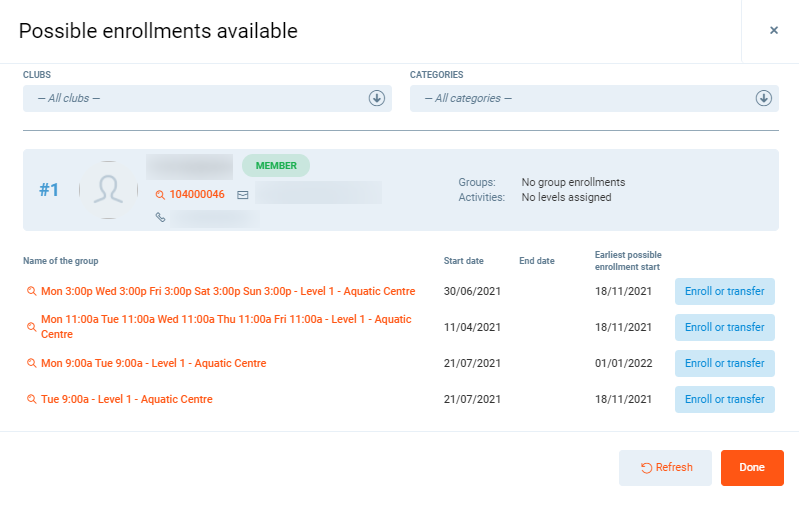Image resolution: width=799 pixels, height=505 pixels.
Task: Click arrow icon in Categories filter
Action: click(763, 98)
